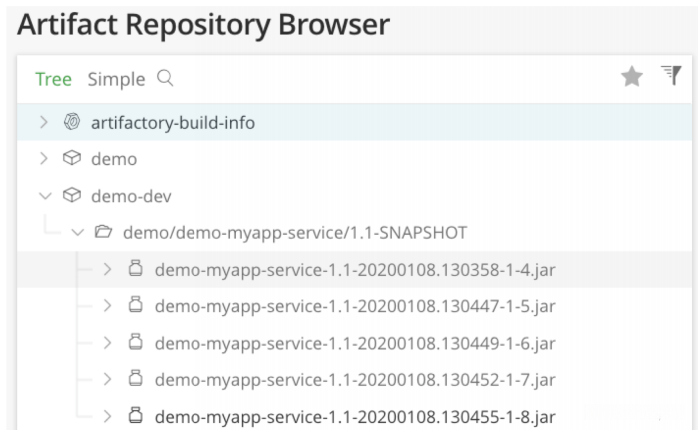The image size is (698, 430).
Task: Expand the 130447-1-5.jar artifact
Action: click(108, 305)
